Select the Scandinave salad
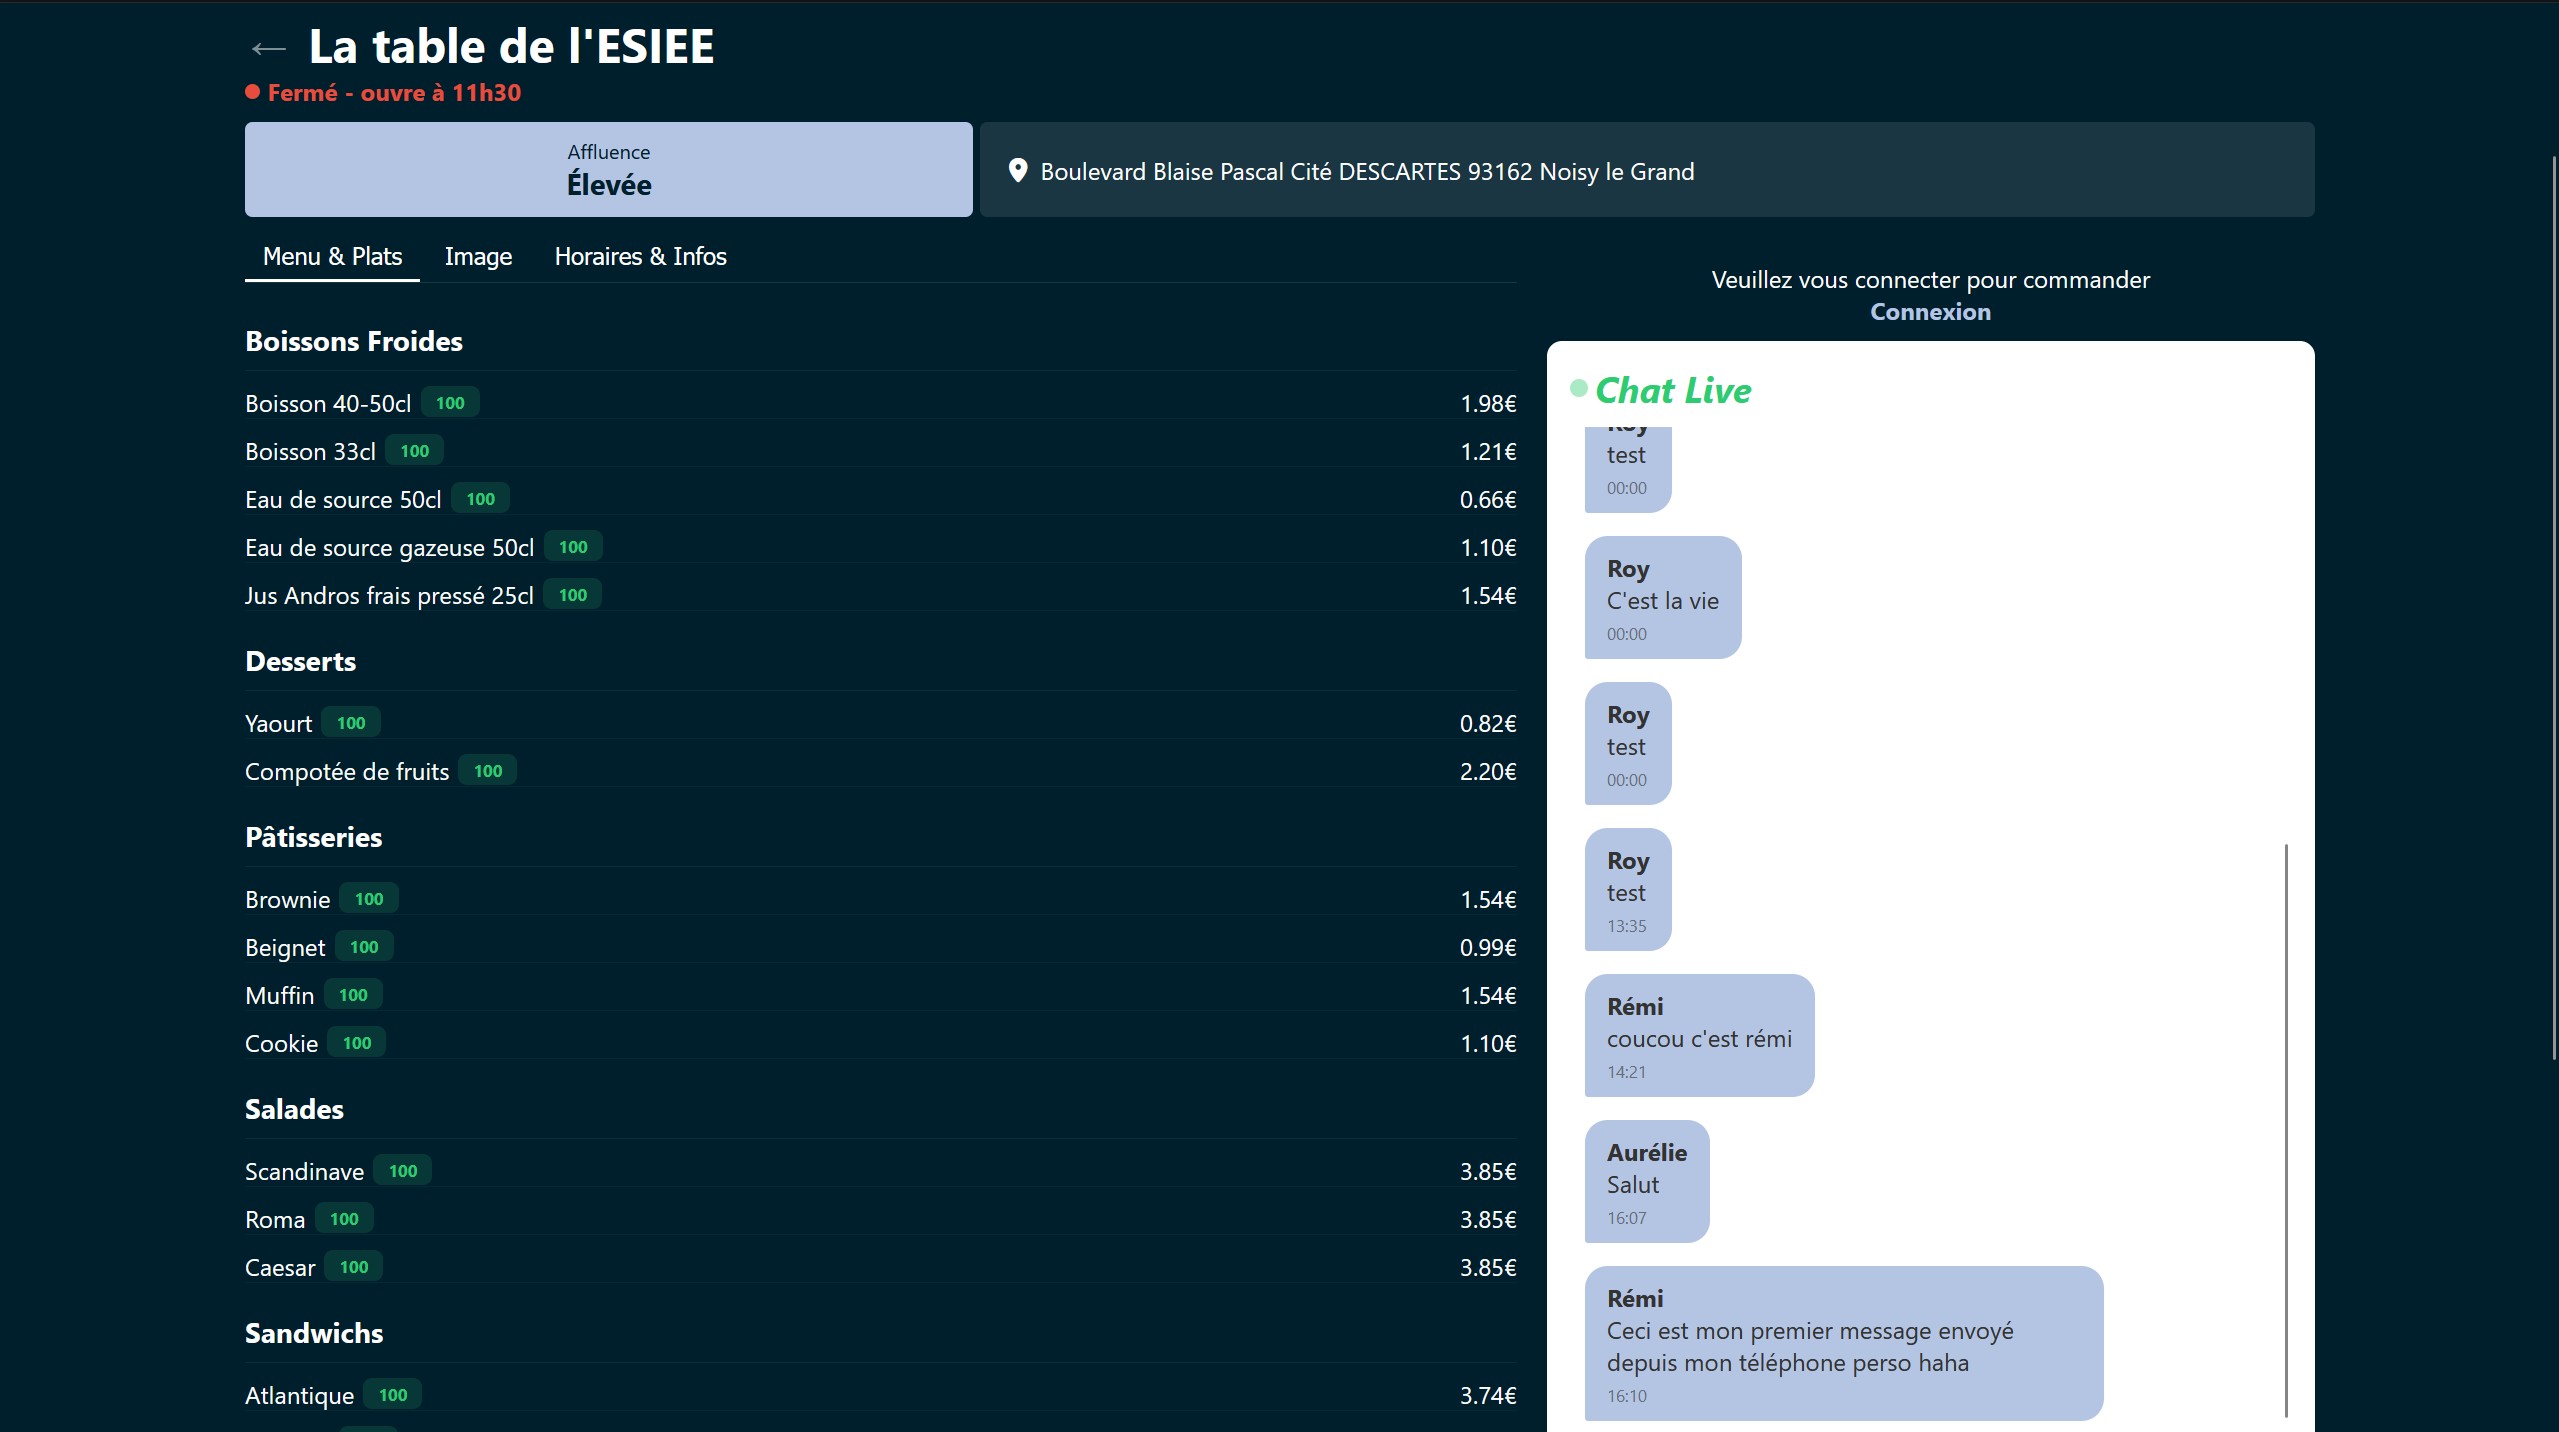The height and width of the screenshot is (1432, 2559). 880,1171
